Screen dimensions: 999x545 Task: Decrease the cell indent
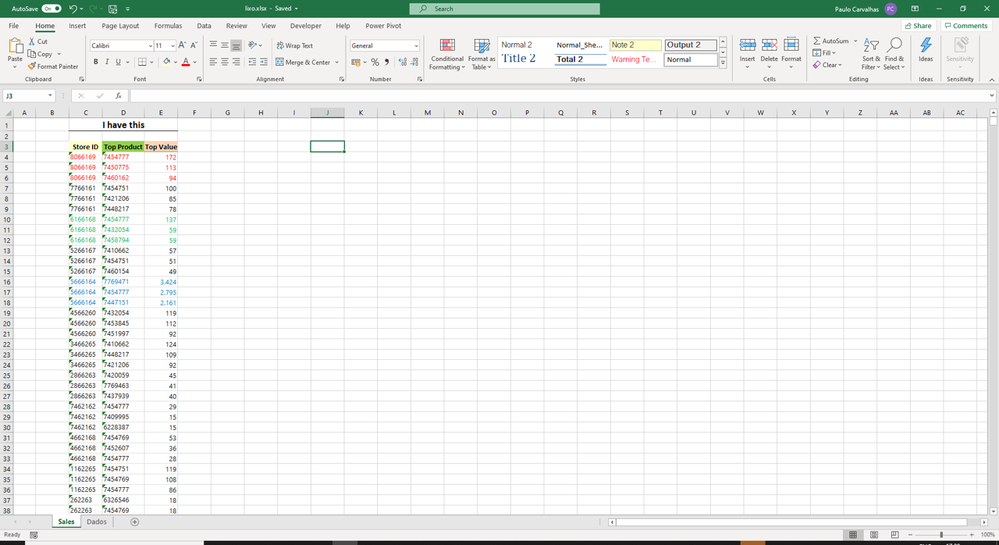252,62
